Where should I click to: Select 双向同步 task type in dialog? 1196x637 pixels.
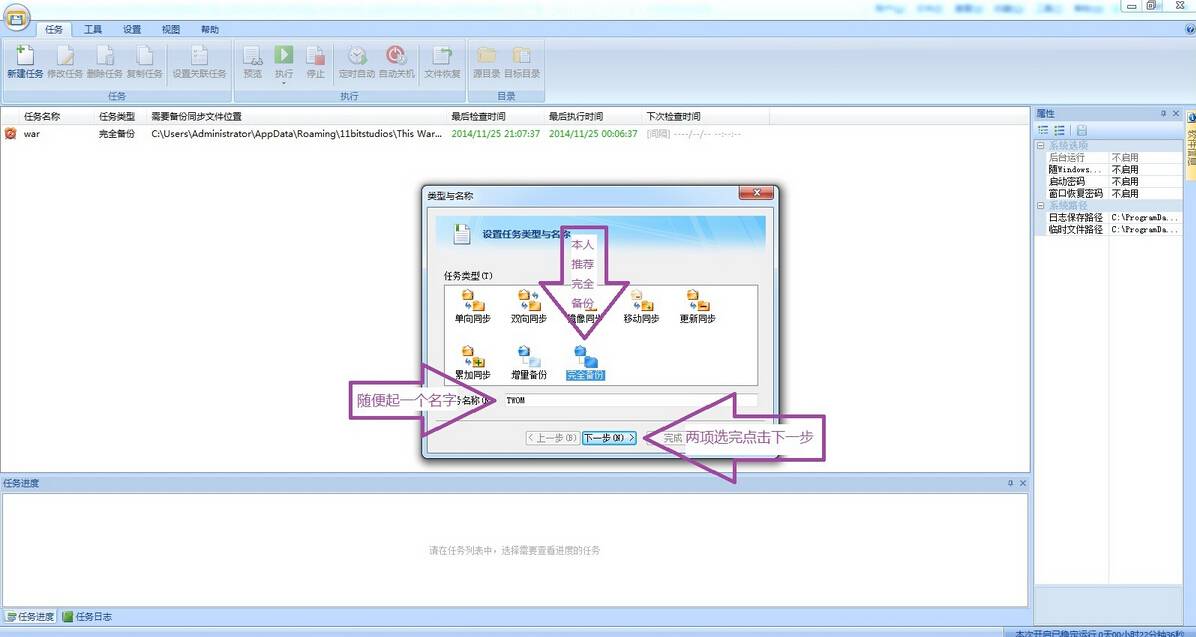[529, 307]
